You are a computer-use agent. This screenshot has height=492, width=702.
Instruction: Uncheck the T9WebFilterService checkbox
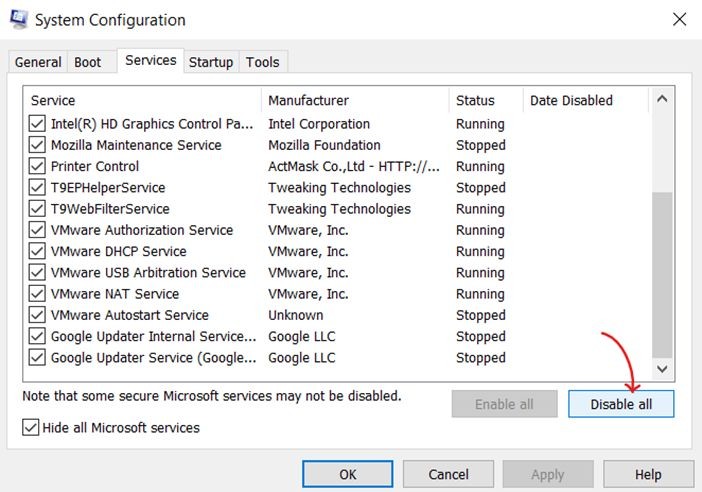38,209
